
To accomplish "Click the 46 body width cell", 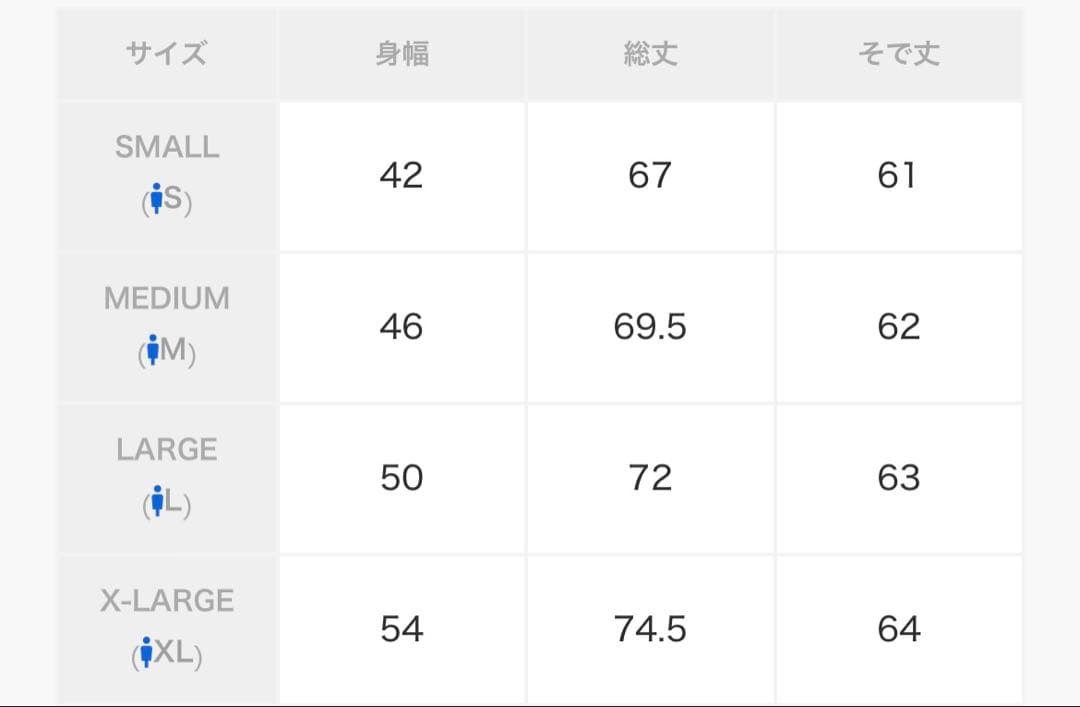I will (x=402, y=327).
